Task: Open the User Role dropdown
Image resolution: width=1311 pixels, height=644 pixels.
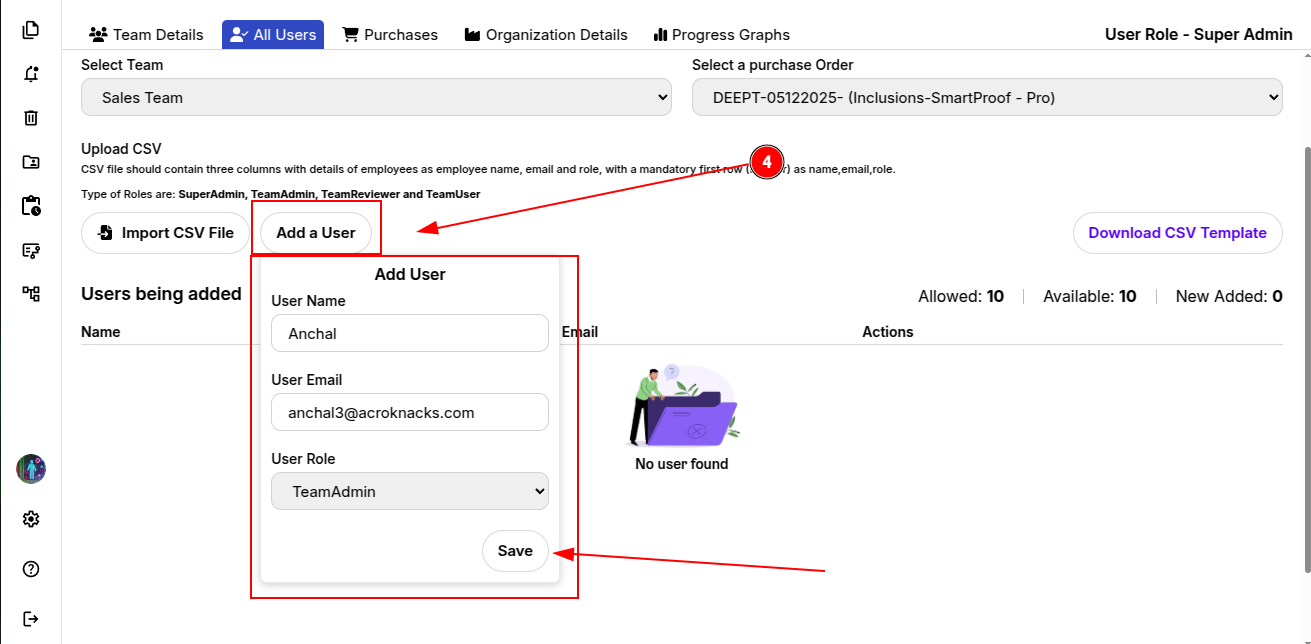Action: click(x=410, y=491)
